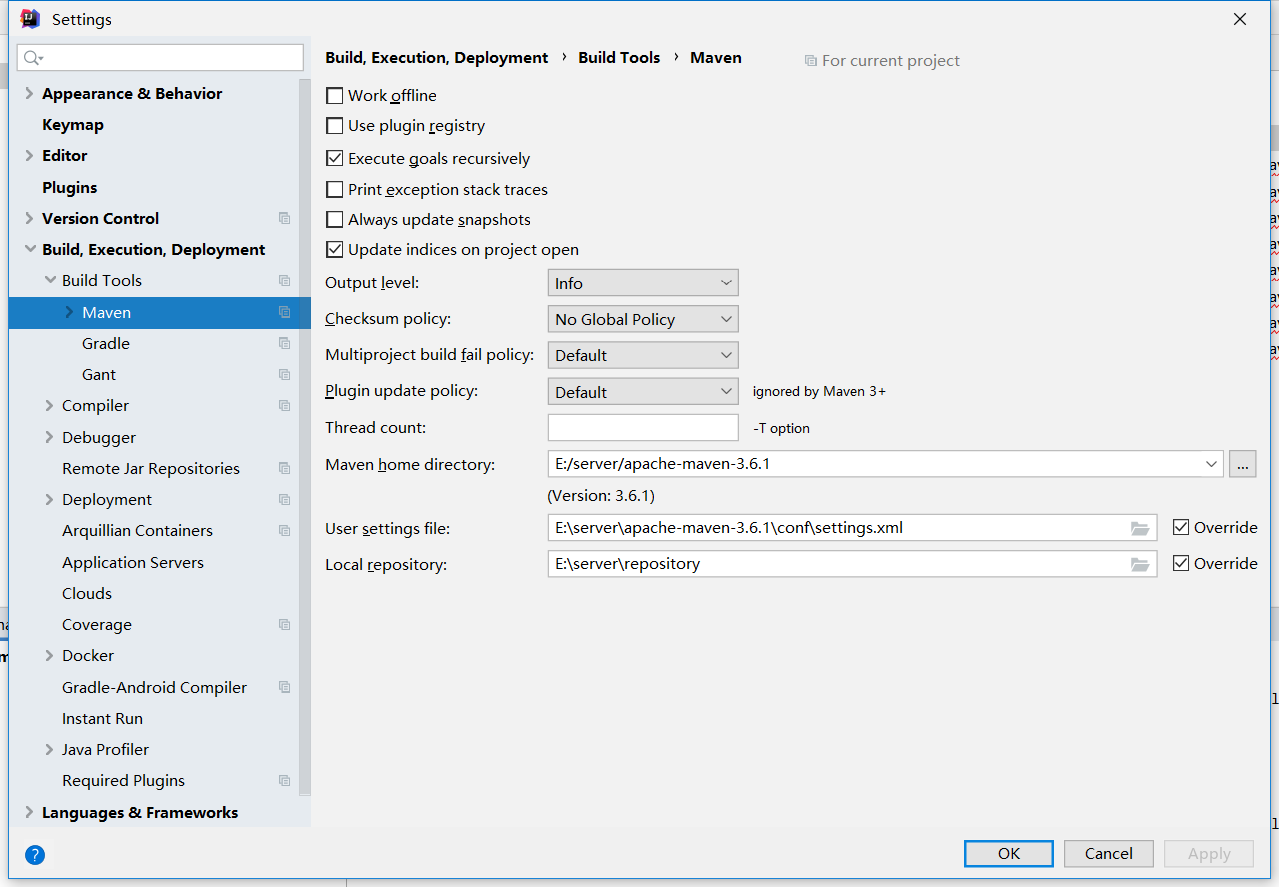Uncheck Execute goals recursively
The image size is (1279, 887).
coord(335,158)
